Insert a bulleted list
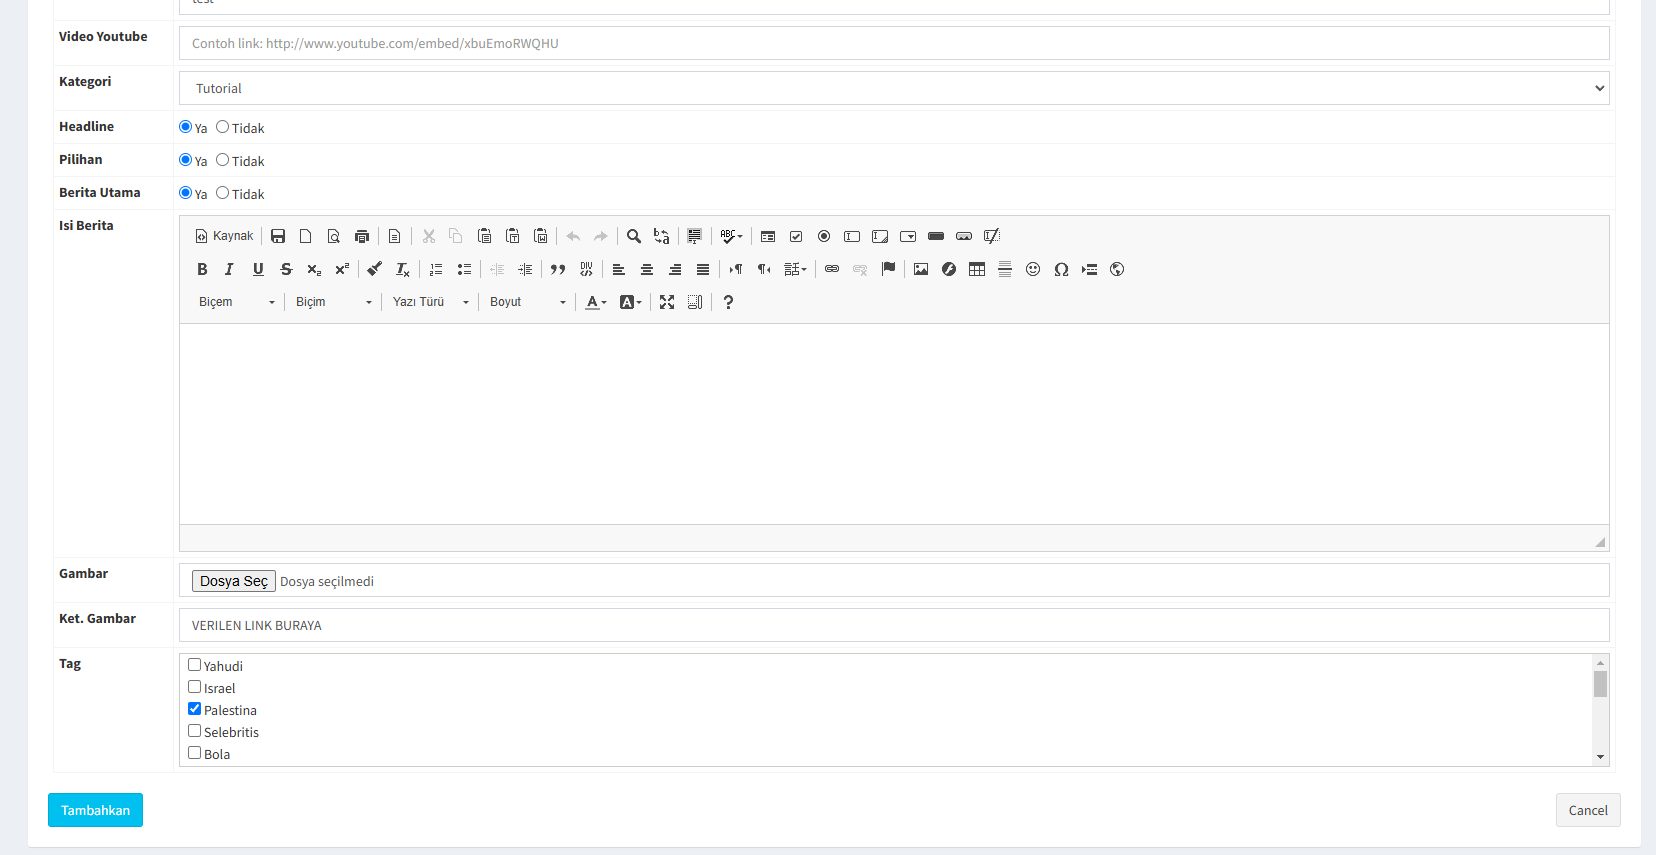This screenshot has height=855, width=1656. pos(464,269)
